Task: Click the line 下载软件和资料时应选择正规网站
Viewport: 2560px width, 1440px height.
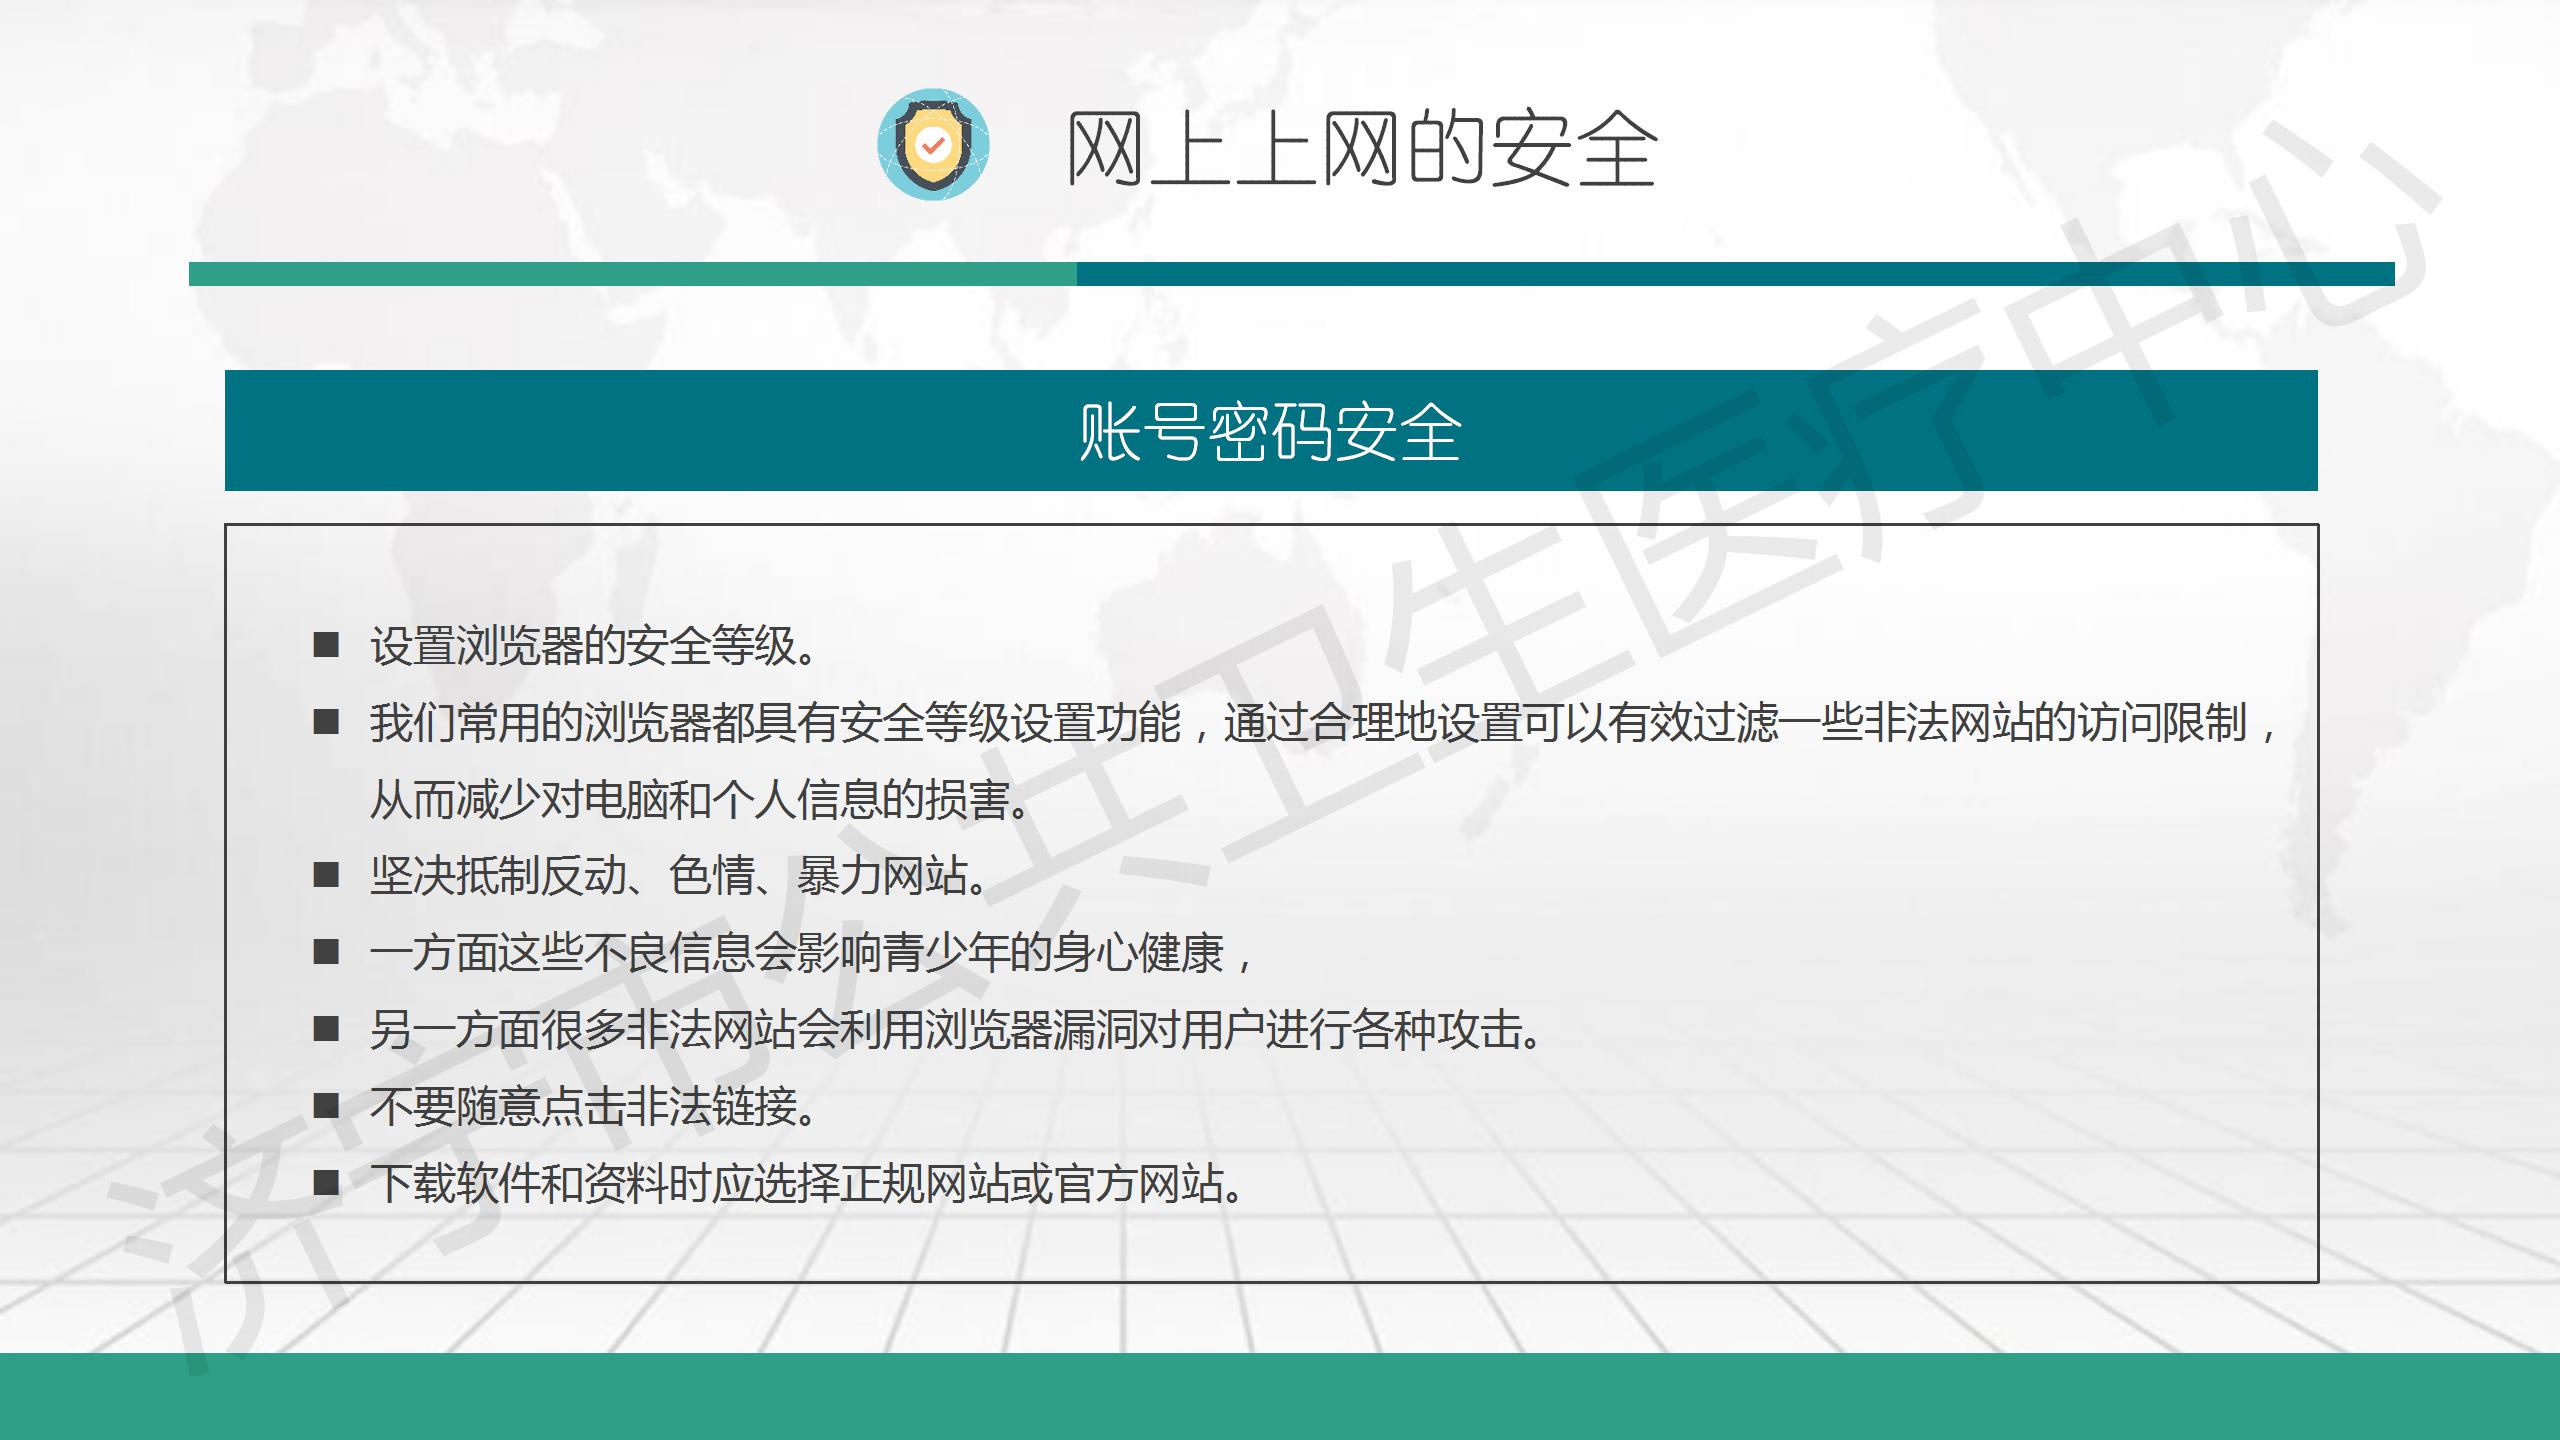Action: tap(806, 1184)
